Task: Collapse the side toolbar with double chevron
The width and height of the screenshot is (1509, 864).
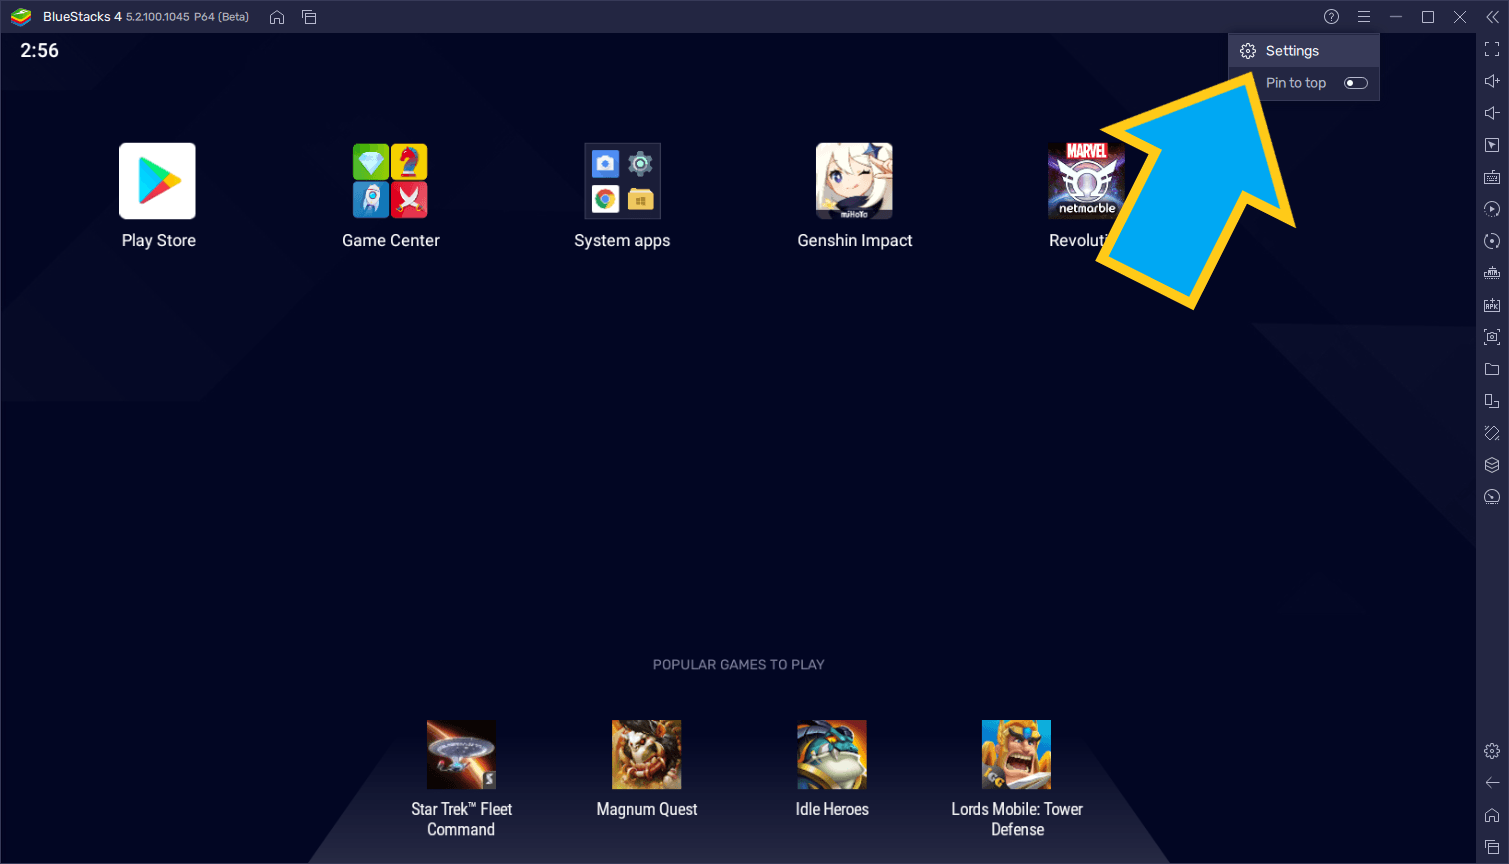Action: [1492, 17]
